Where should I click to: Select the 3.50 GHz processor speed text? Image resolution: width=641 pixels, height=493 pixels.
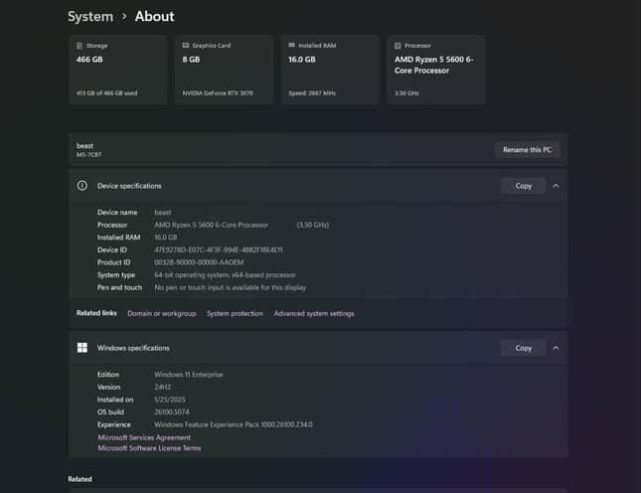(313, 225)
